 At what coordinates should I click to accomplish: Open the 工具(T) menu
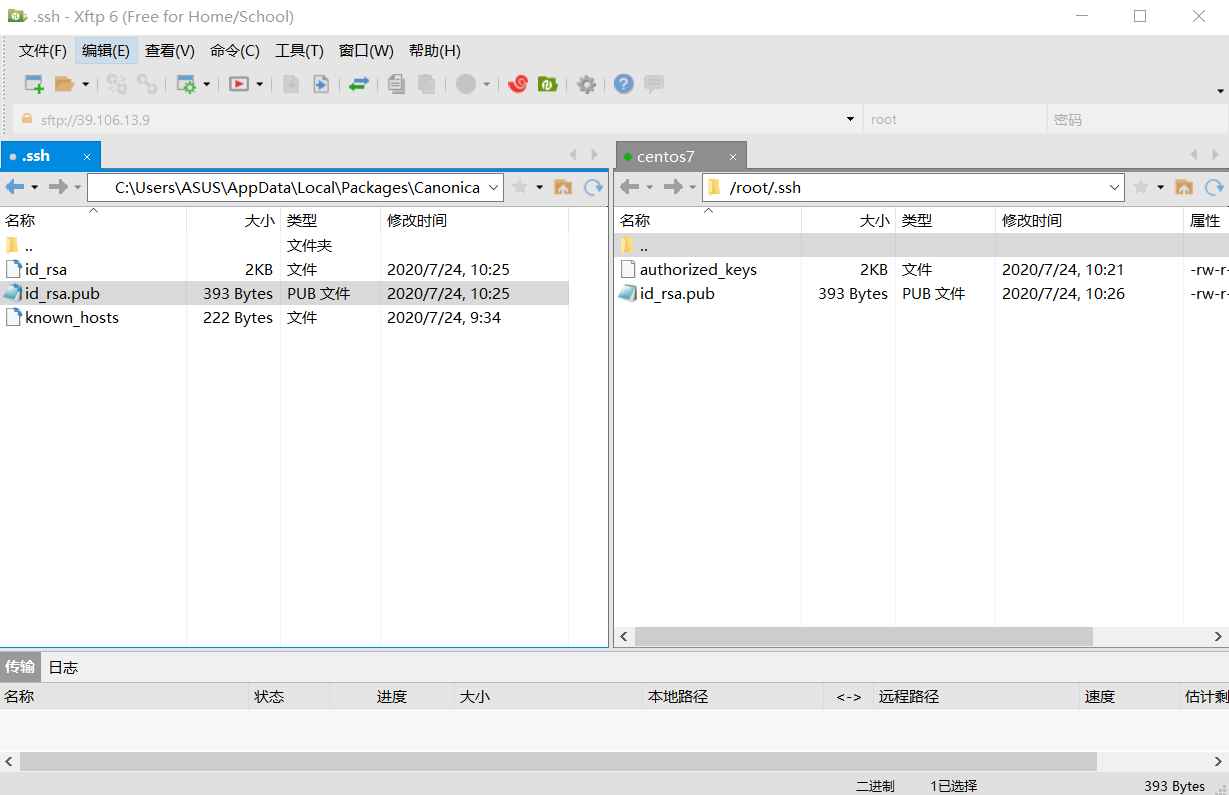299,51
